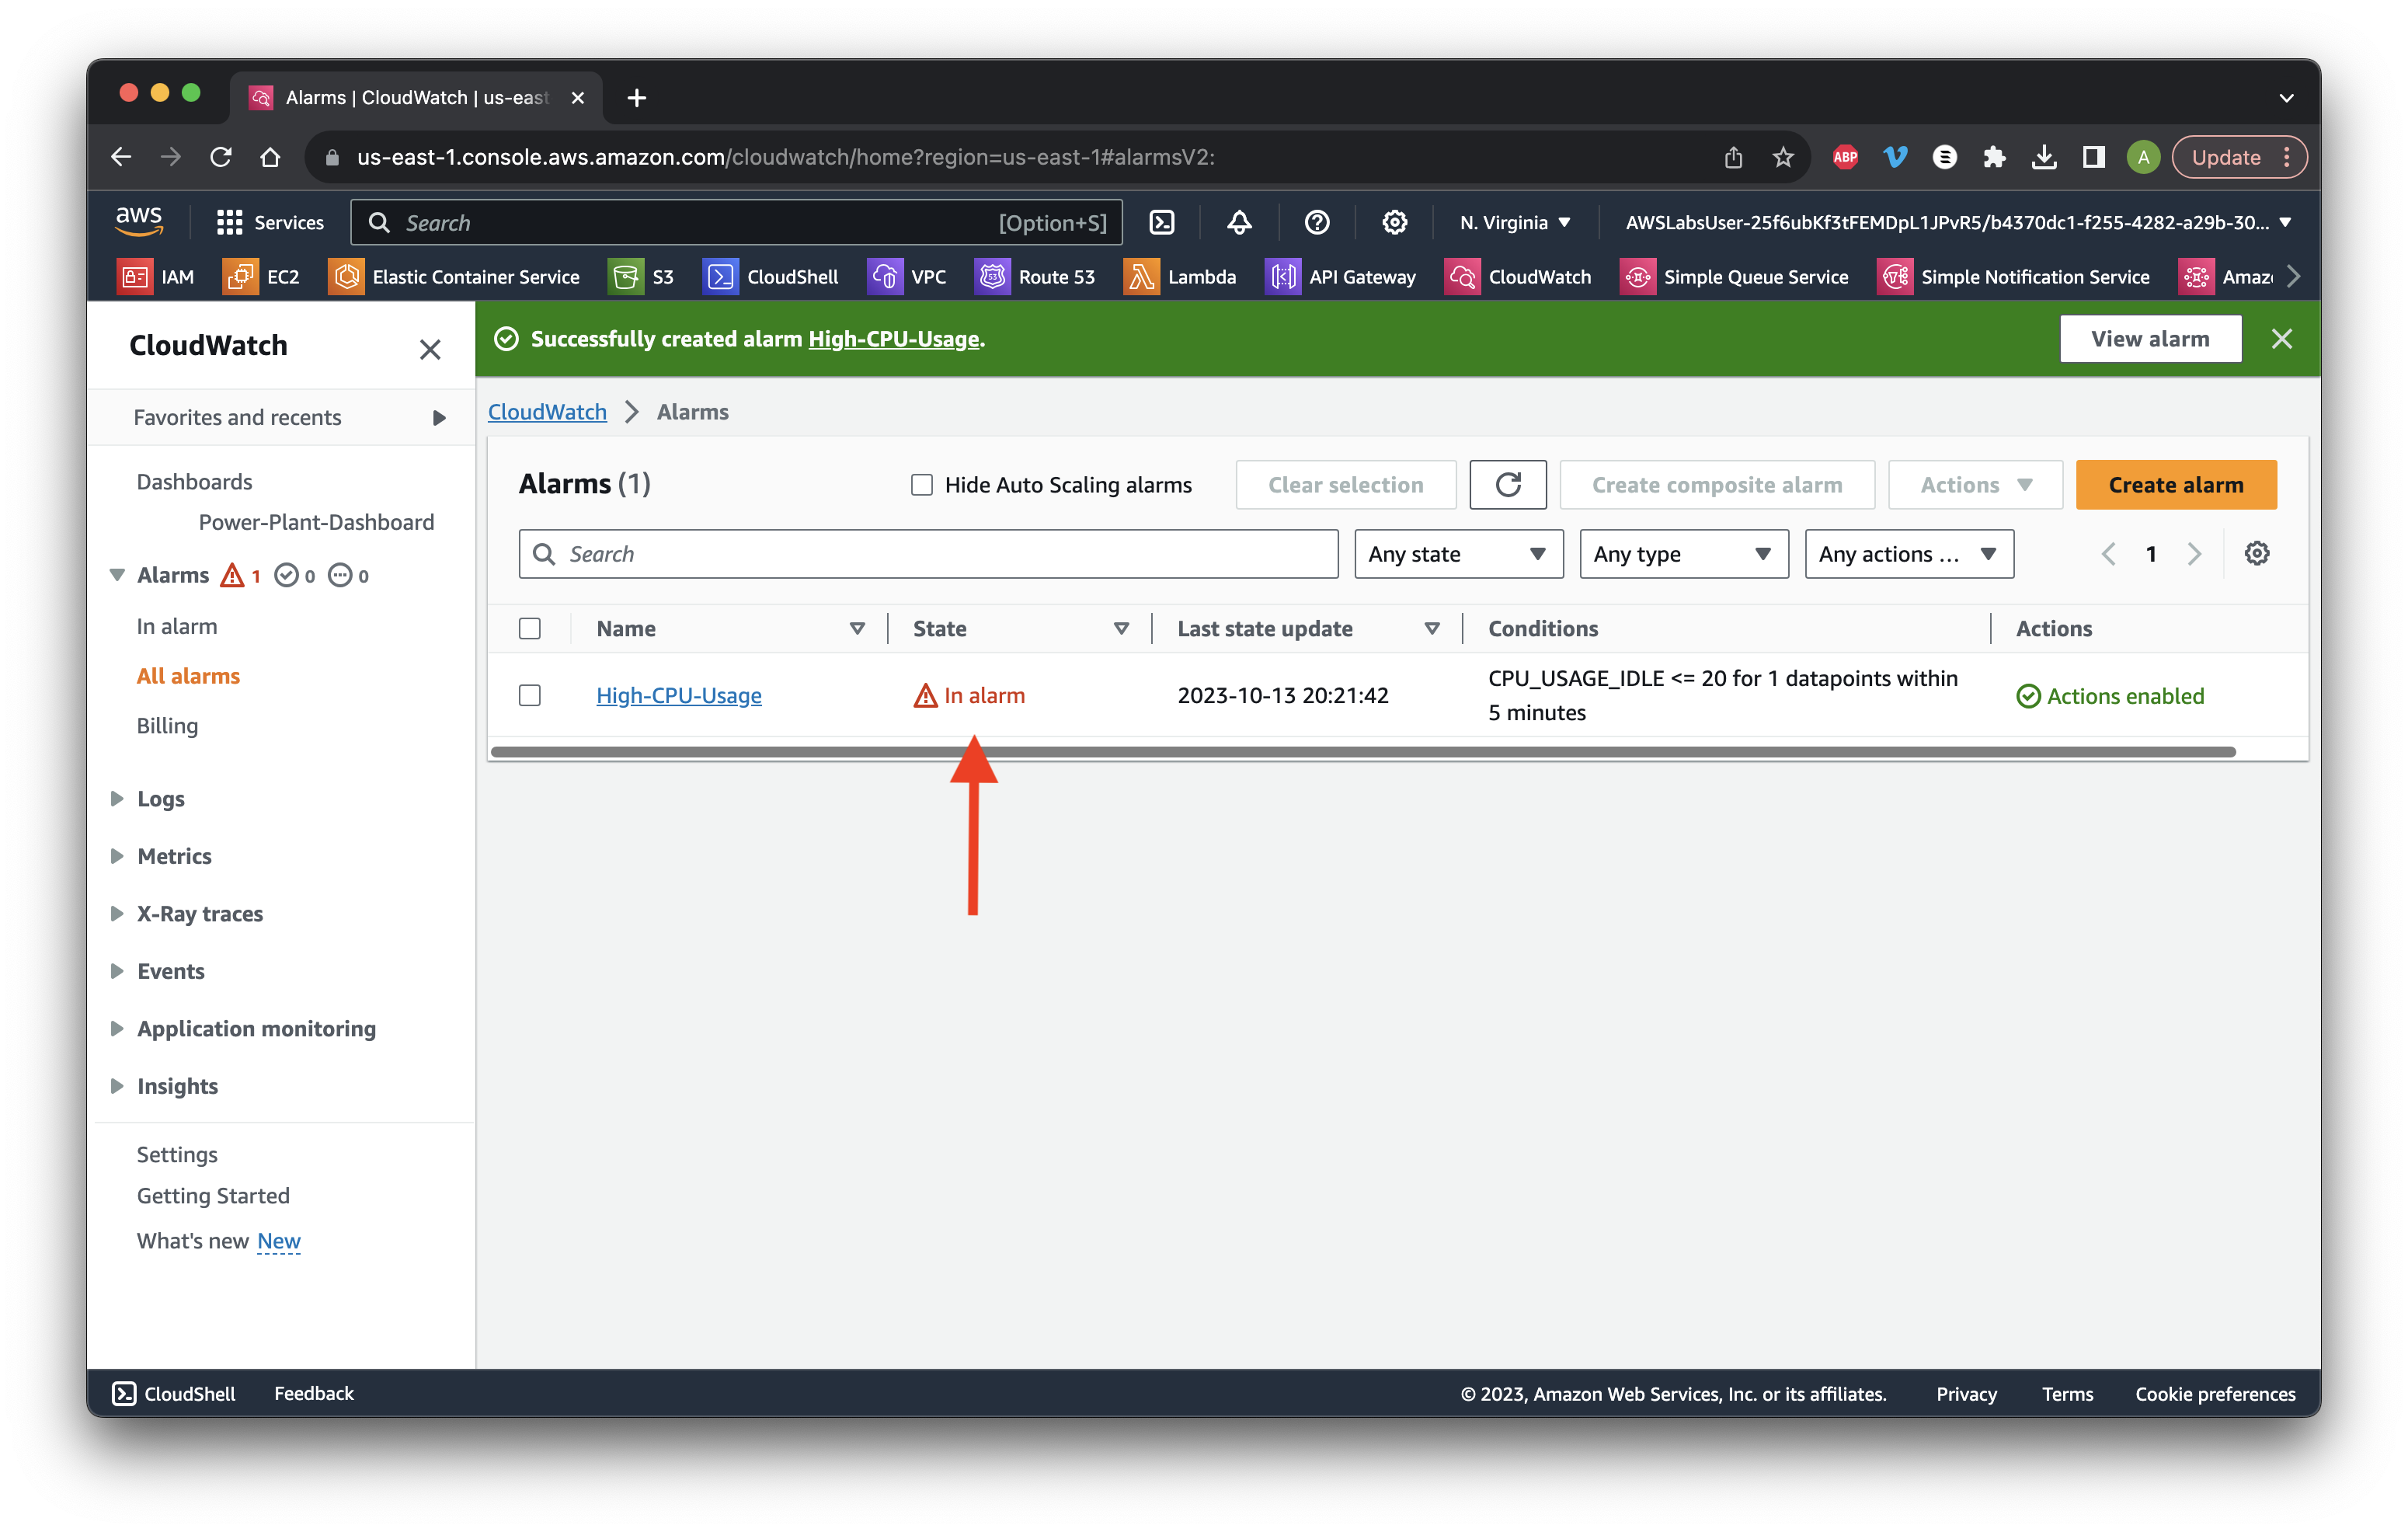This screenshot has height=1532, width=2408.
Task: Select the High-CPU-Usage alarm row checkbox
Action: click(530, 695)
